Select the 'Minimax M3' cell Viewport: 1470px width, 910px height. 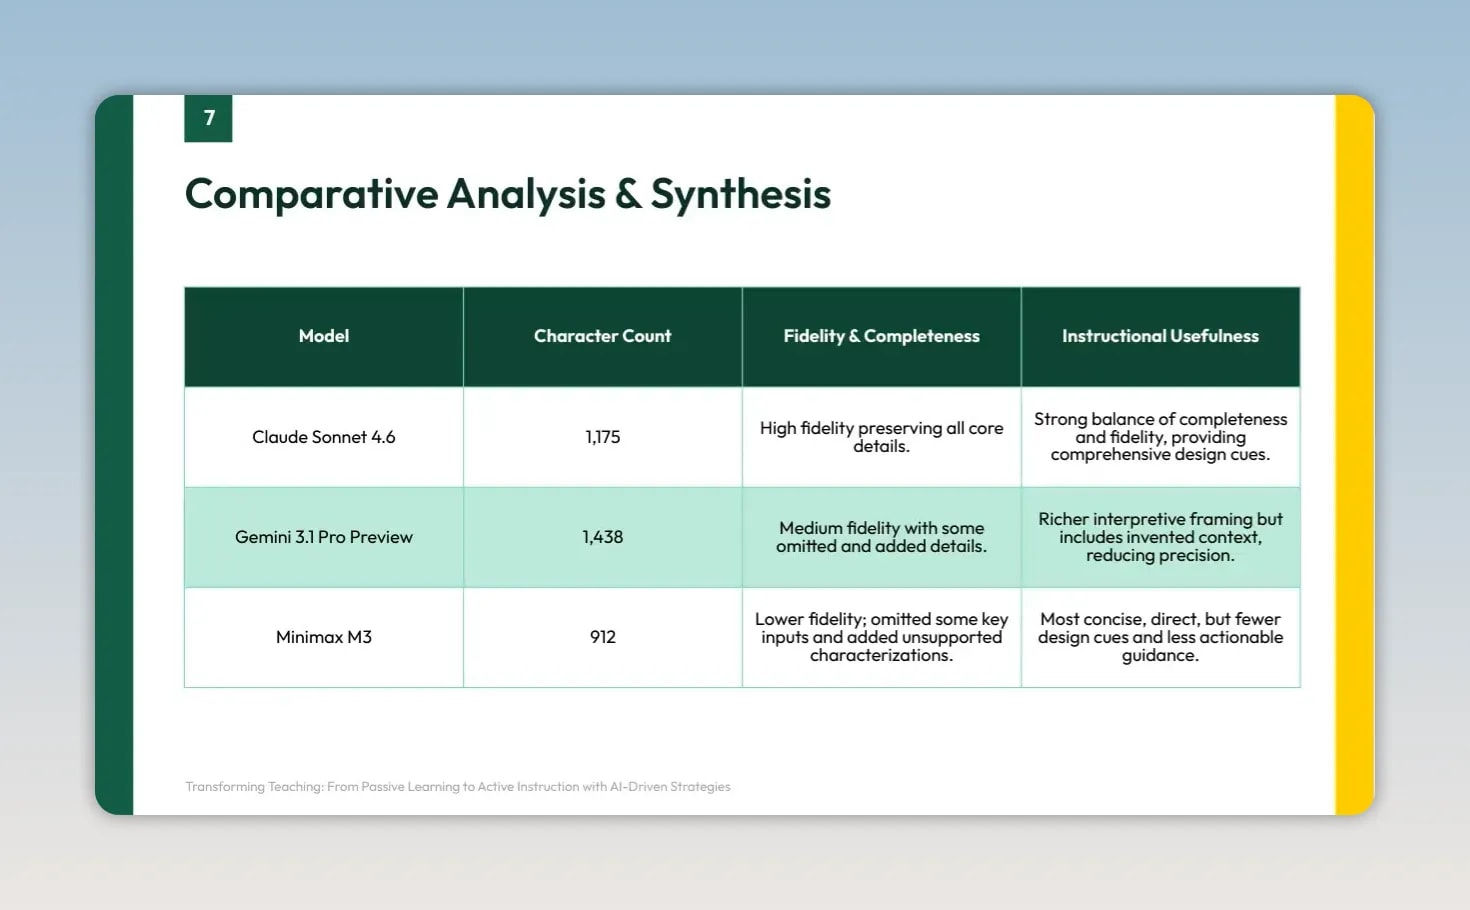[324, 637]
